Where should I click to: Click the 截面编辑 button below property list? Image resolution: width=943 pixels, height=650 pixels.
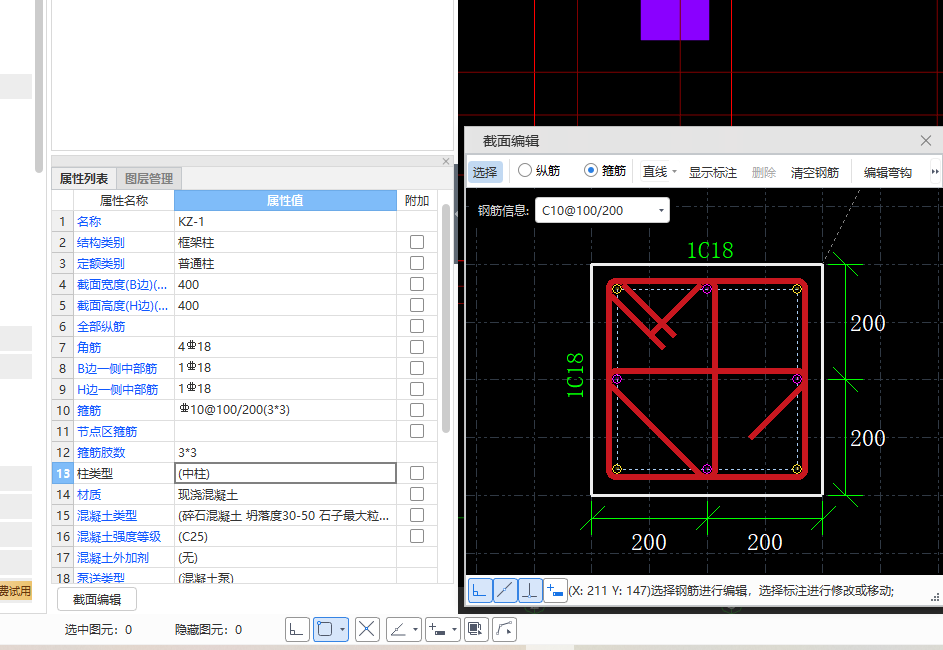97,599
